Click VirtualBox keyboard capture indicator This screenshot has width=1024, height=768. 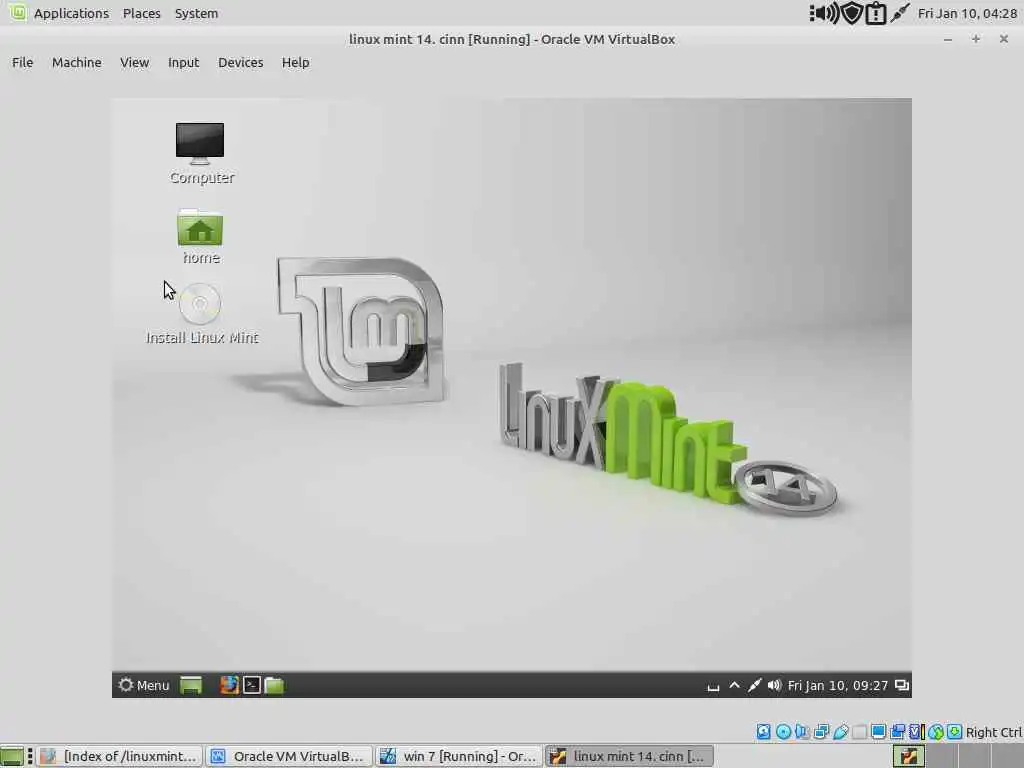pos(954,731)
